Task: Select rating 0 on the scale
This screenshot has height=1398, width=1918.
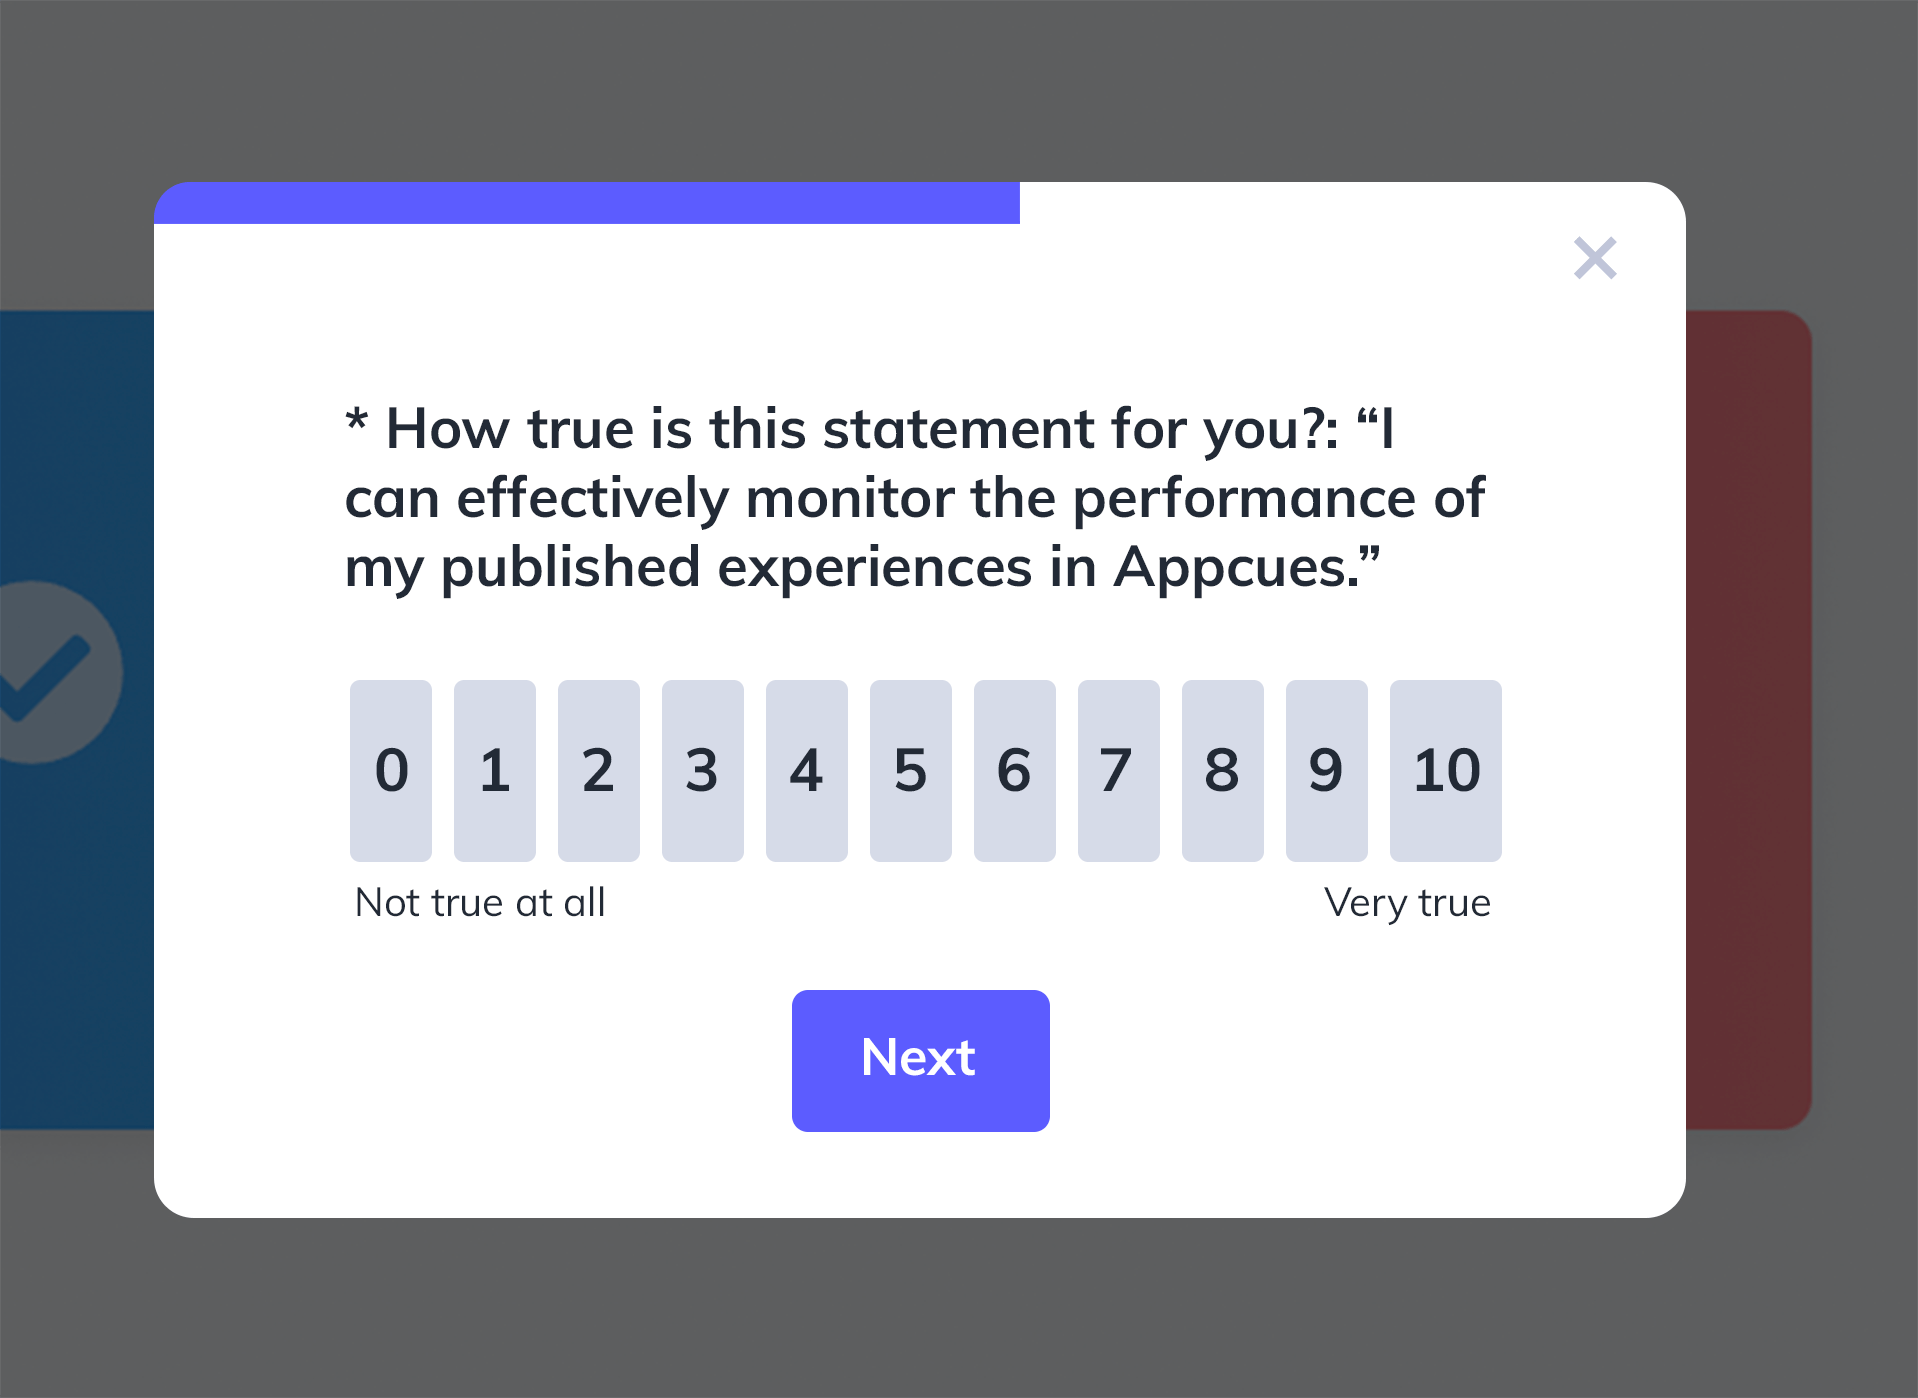Action: [391, 770]
